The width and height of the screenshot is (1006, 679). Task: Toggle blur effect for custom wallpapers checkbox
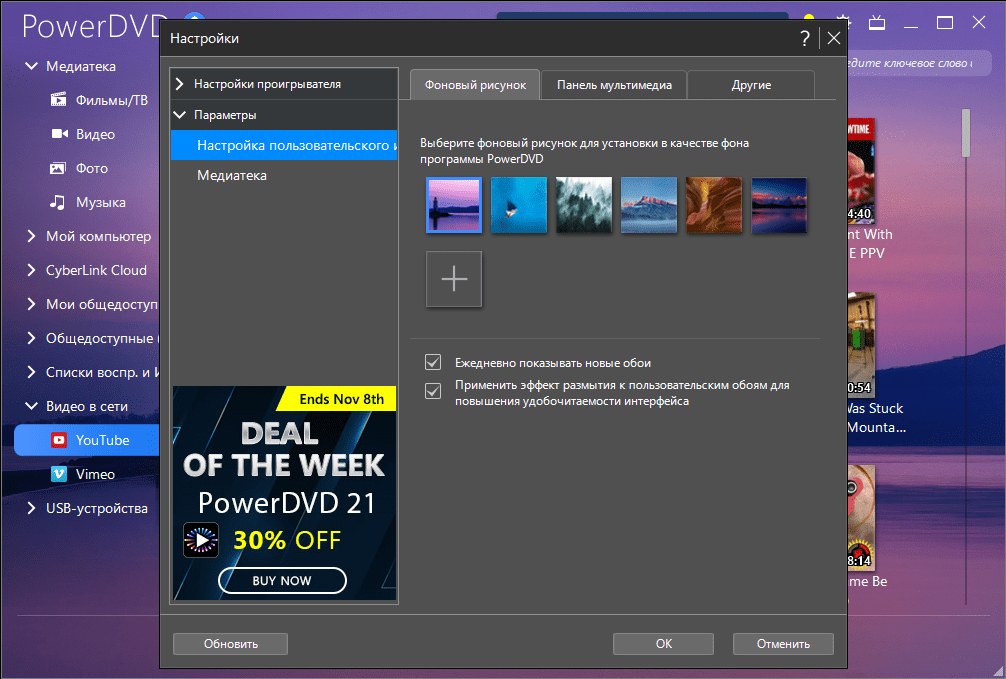[x=433, y=391]
